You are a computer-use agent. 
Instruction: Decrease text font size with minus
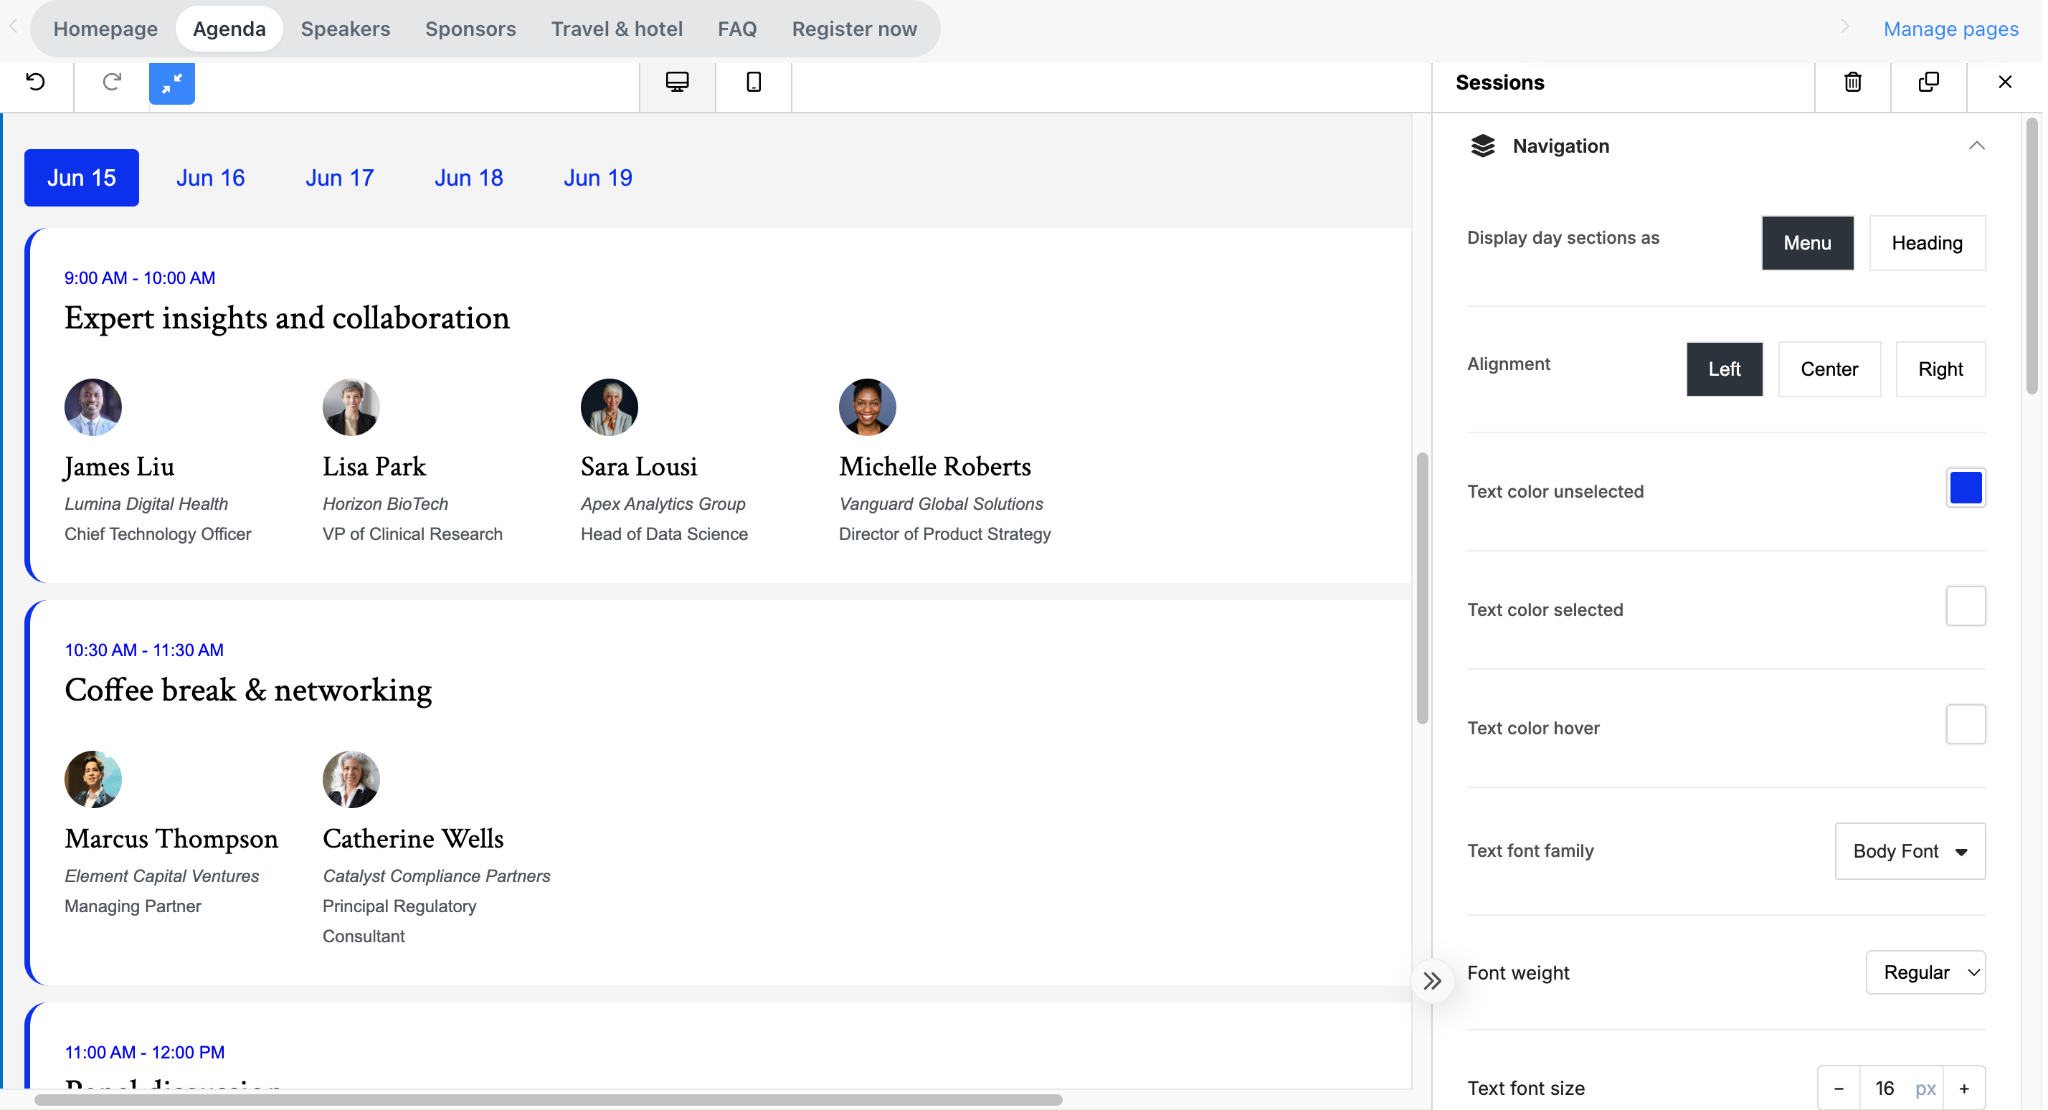tap(1839, 1088)
